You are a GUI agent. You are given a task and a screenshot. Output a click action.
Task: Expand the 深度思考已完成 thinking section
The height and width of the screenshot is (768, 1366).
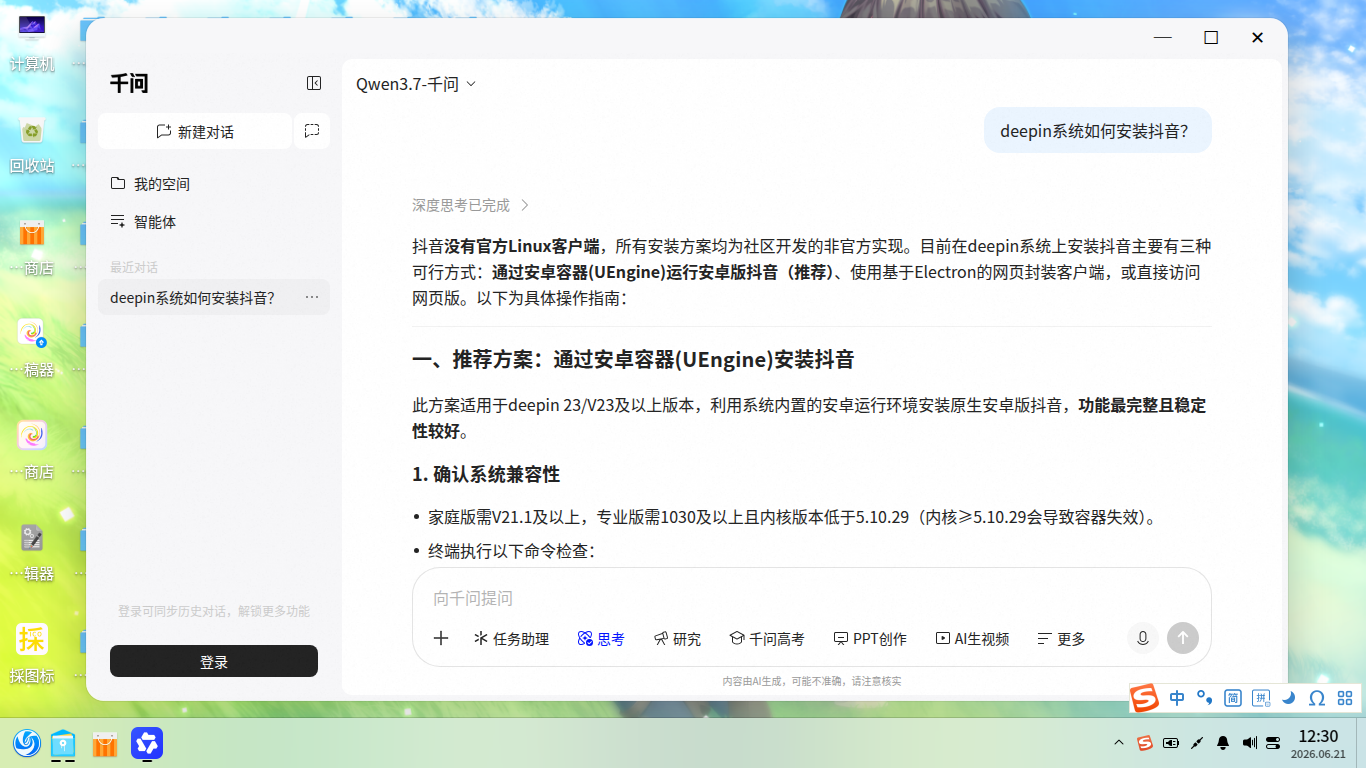point(470,205)
